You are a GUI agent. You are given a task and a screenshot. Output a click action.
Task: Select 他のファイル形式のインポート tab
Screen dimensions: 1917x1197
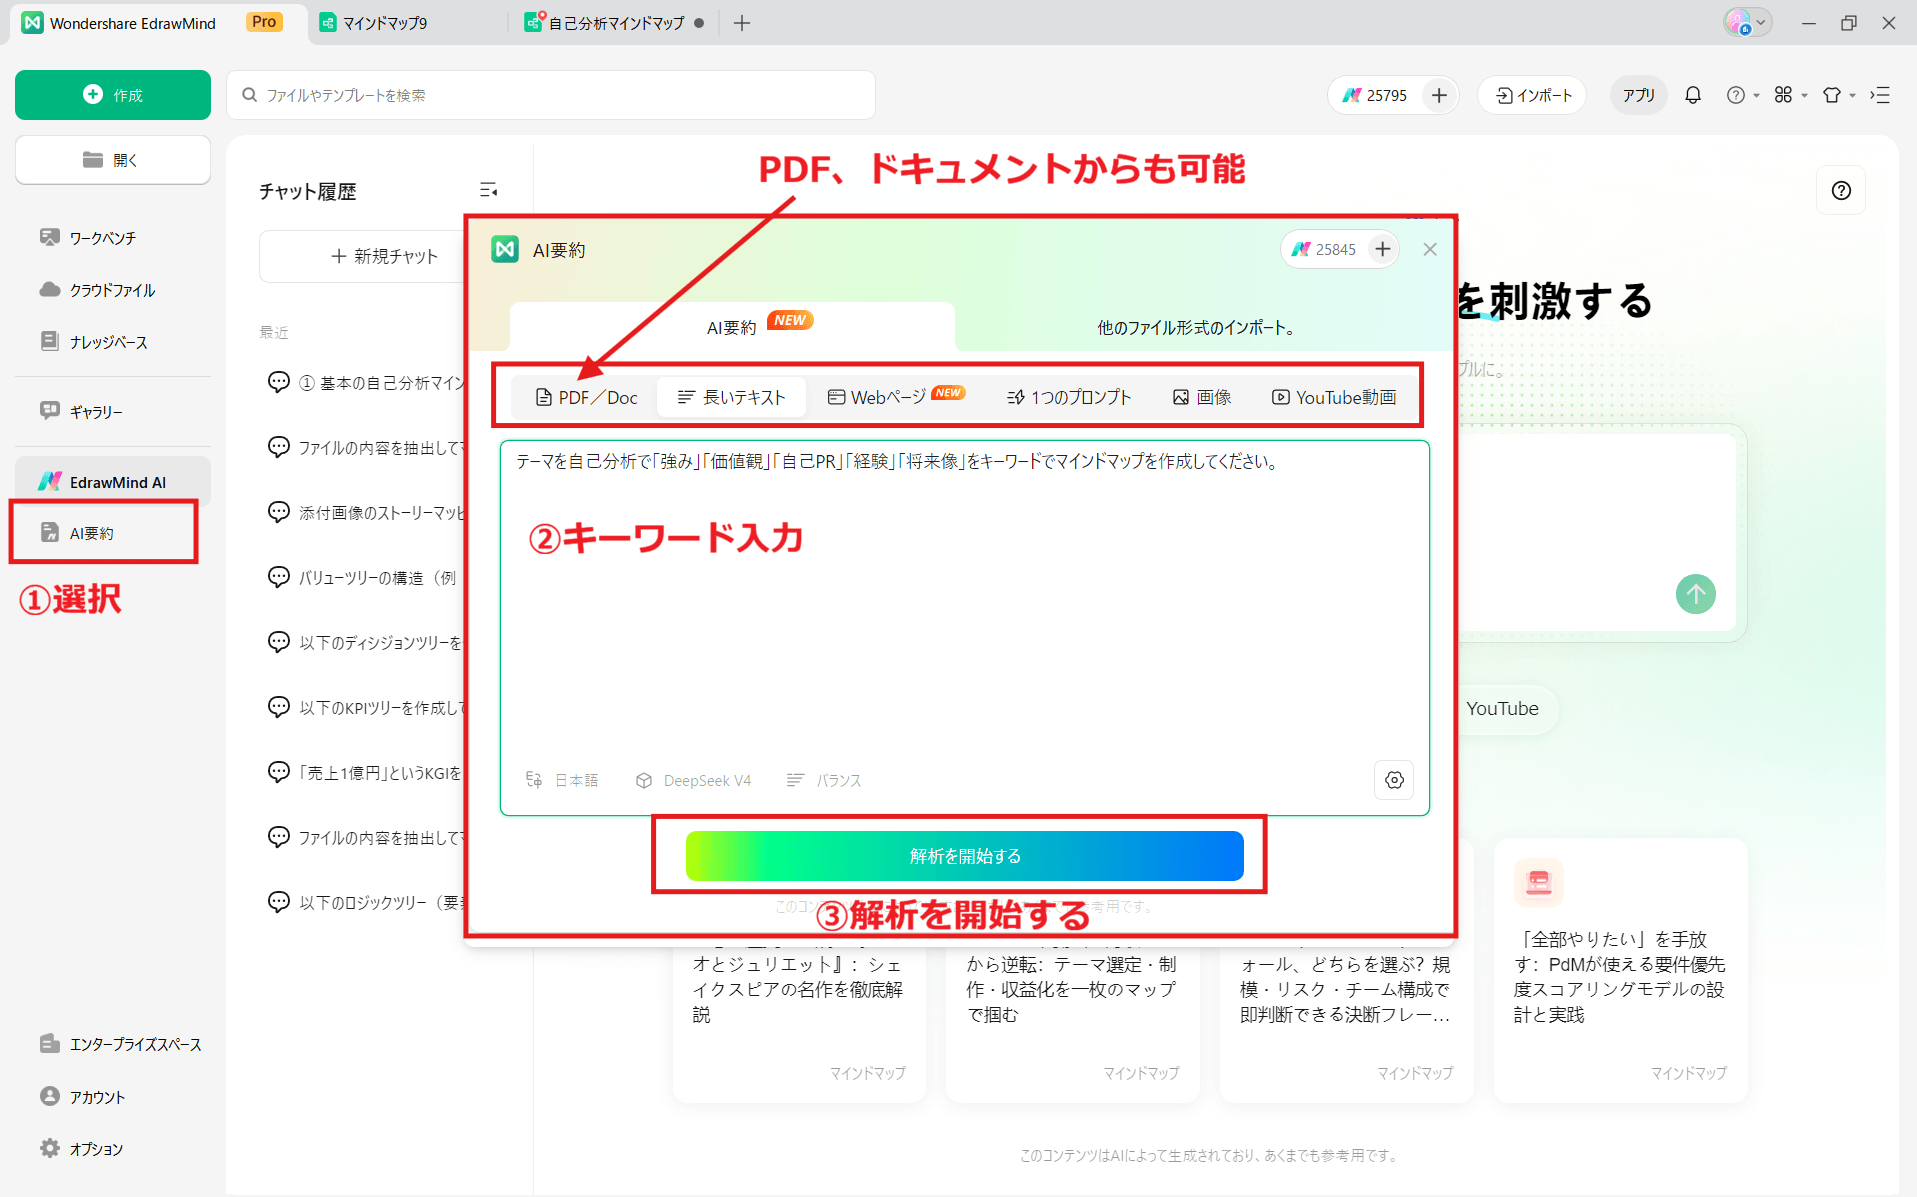[x=1196, y=327]
